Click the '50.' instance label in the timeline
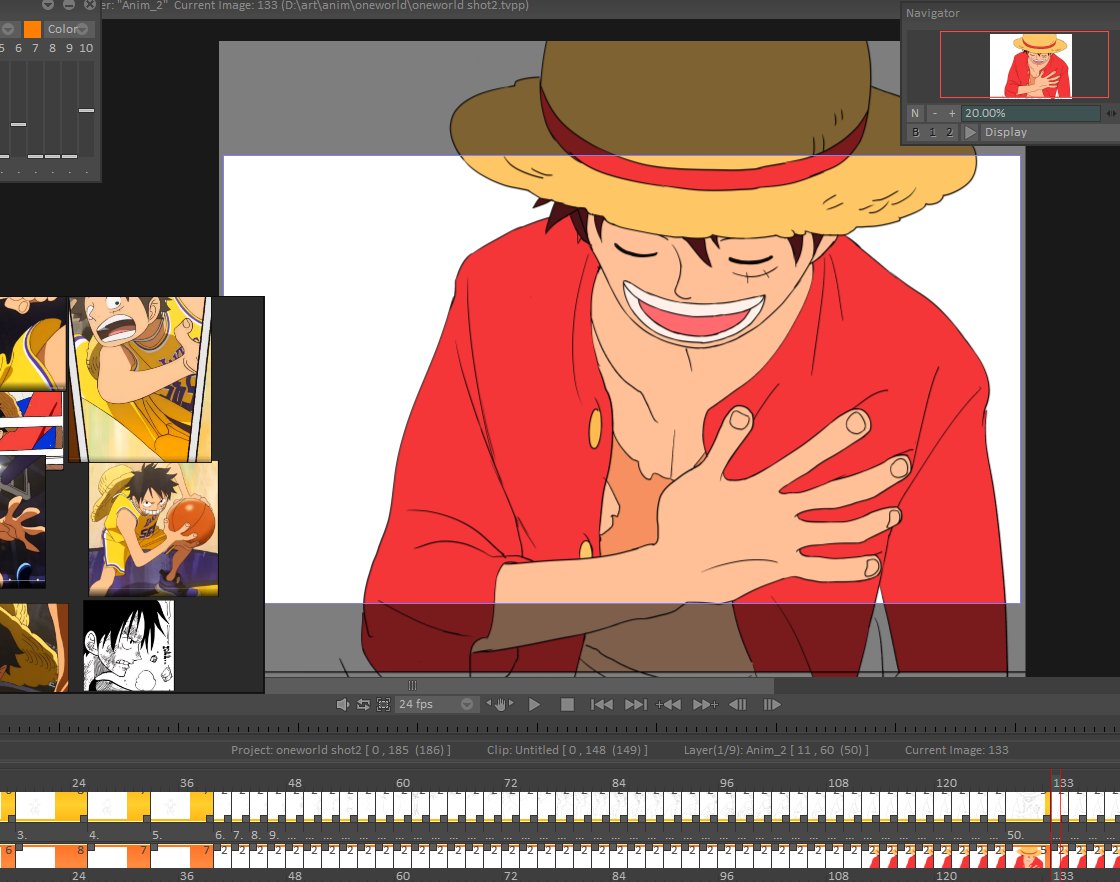Screen dimensions: 1120x882 coord(1014,834)
